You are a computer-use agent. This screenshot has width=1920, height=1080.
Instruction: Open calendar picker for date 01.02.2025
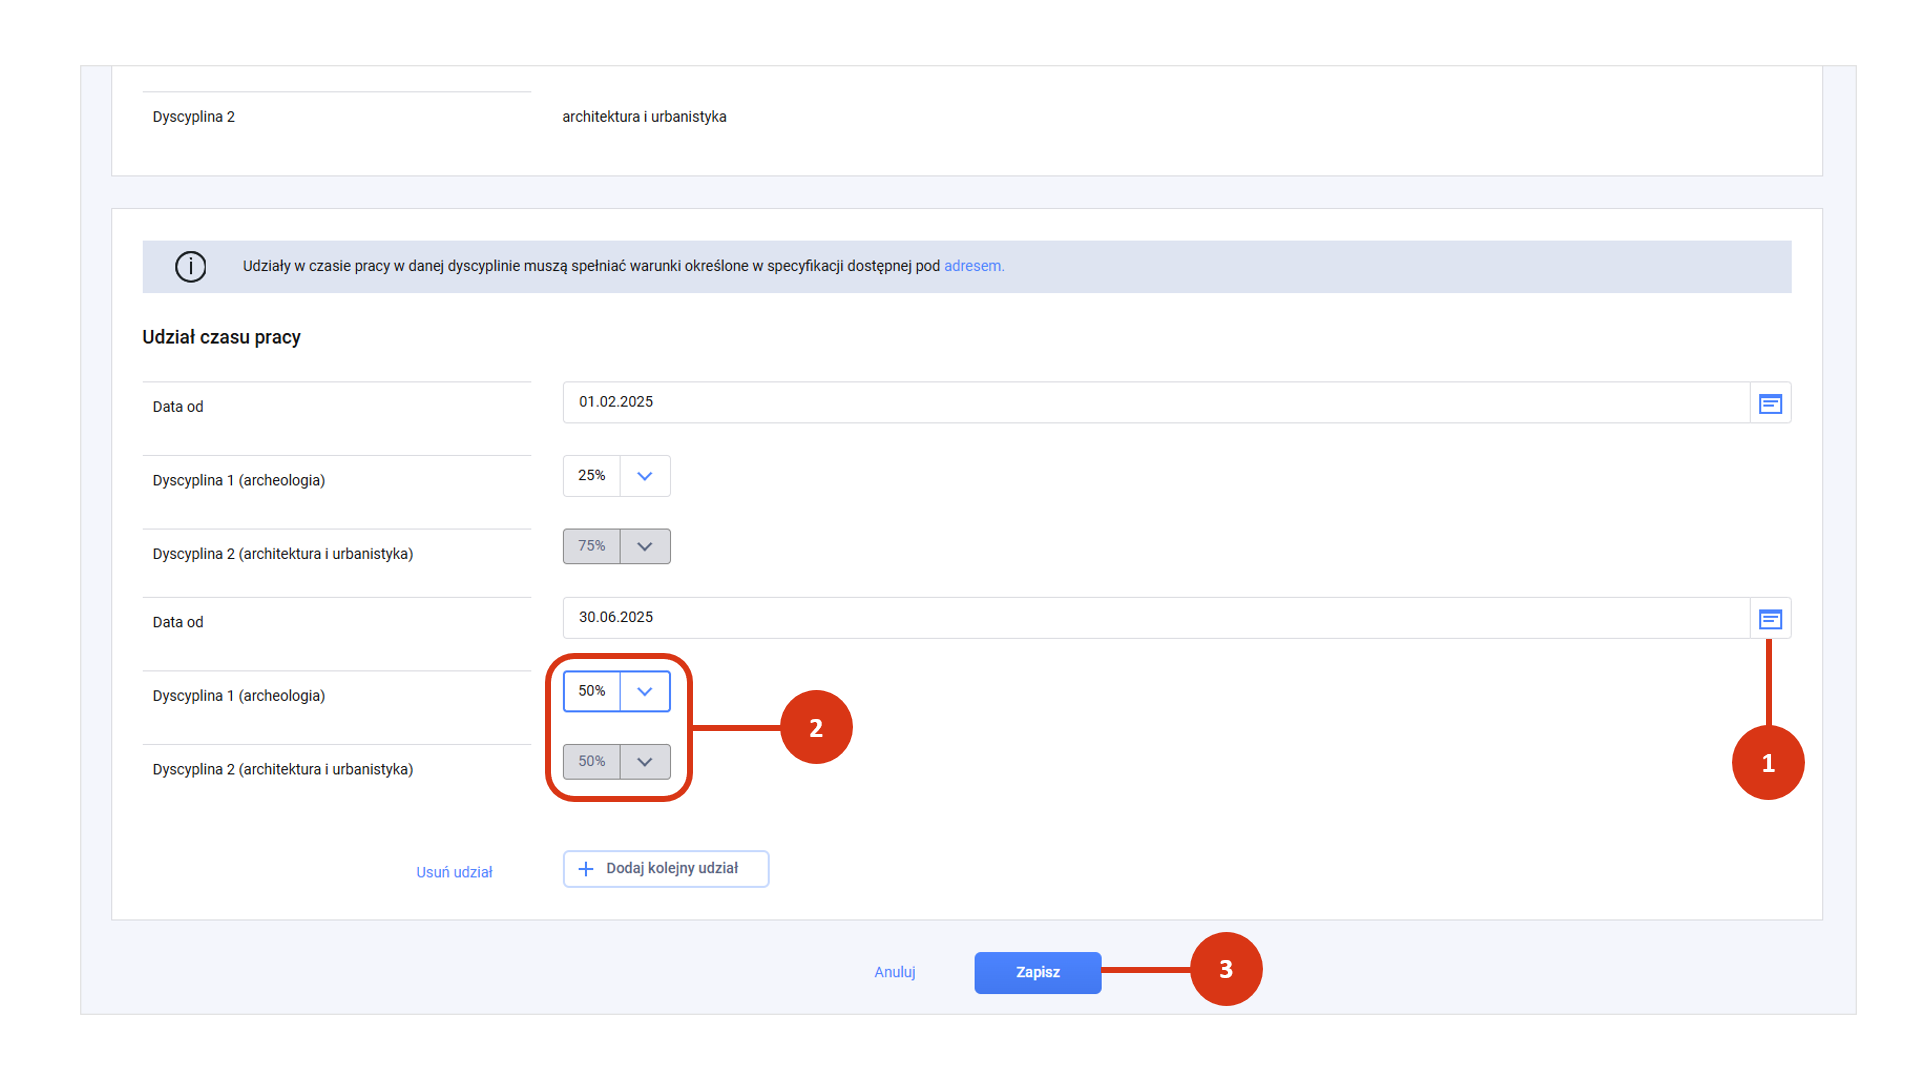pyautogui.click(x=1770, y=403)
